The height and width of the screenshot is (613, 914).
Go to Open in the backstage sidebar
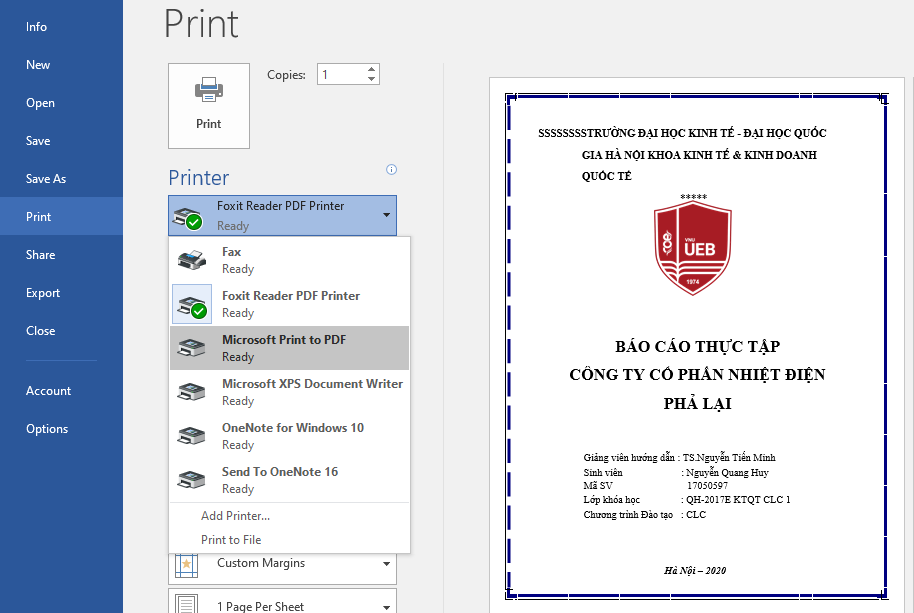61,103
